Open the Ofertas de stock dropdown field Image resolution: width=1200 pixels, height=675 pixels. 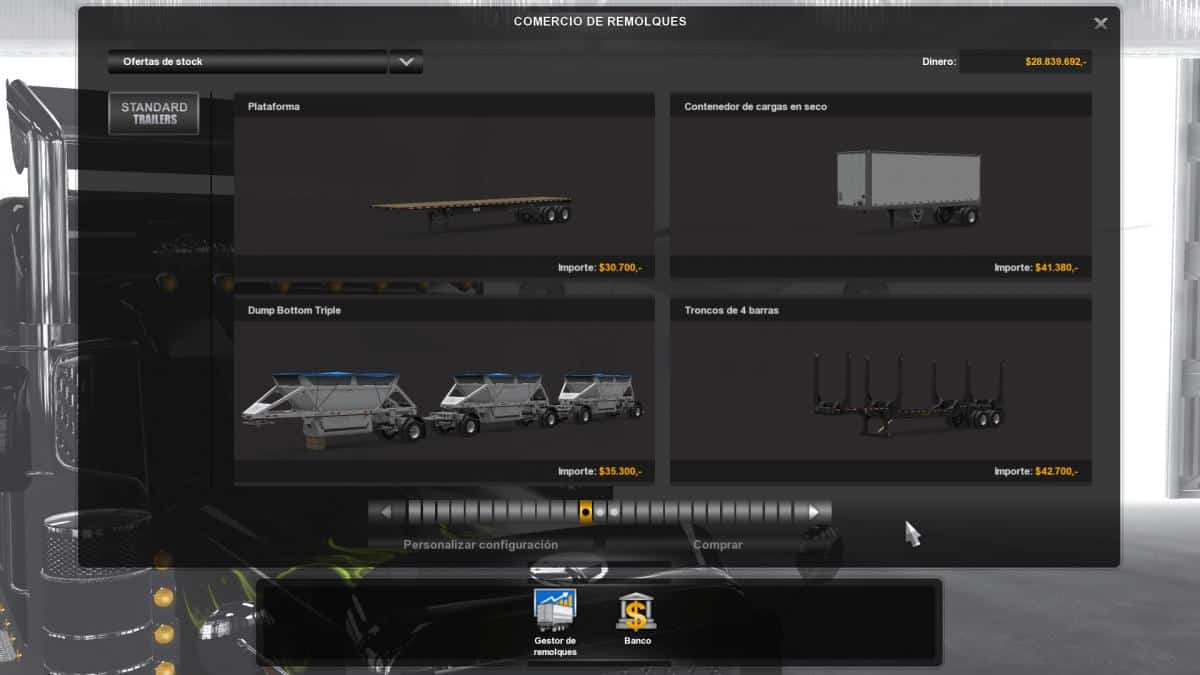pos(247,62)
